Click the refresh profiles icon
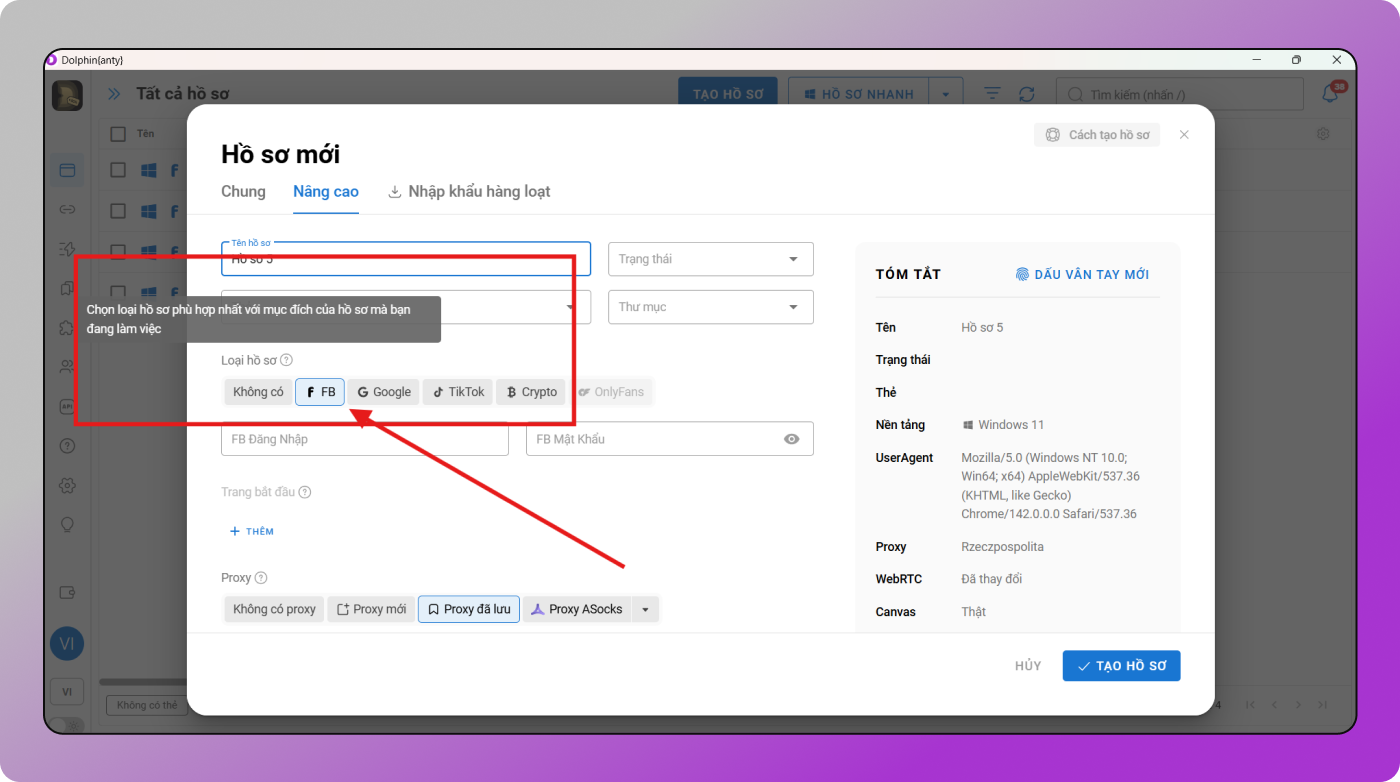 click(1026, 94)
